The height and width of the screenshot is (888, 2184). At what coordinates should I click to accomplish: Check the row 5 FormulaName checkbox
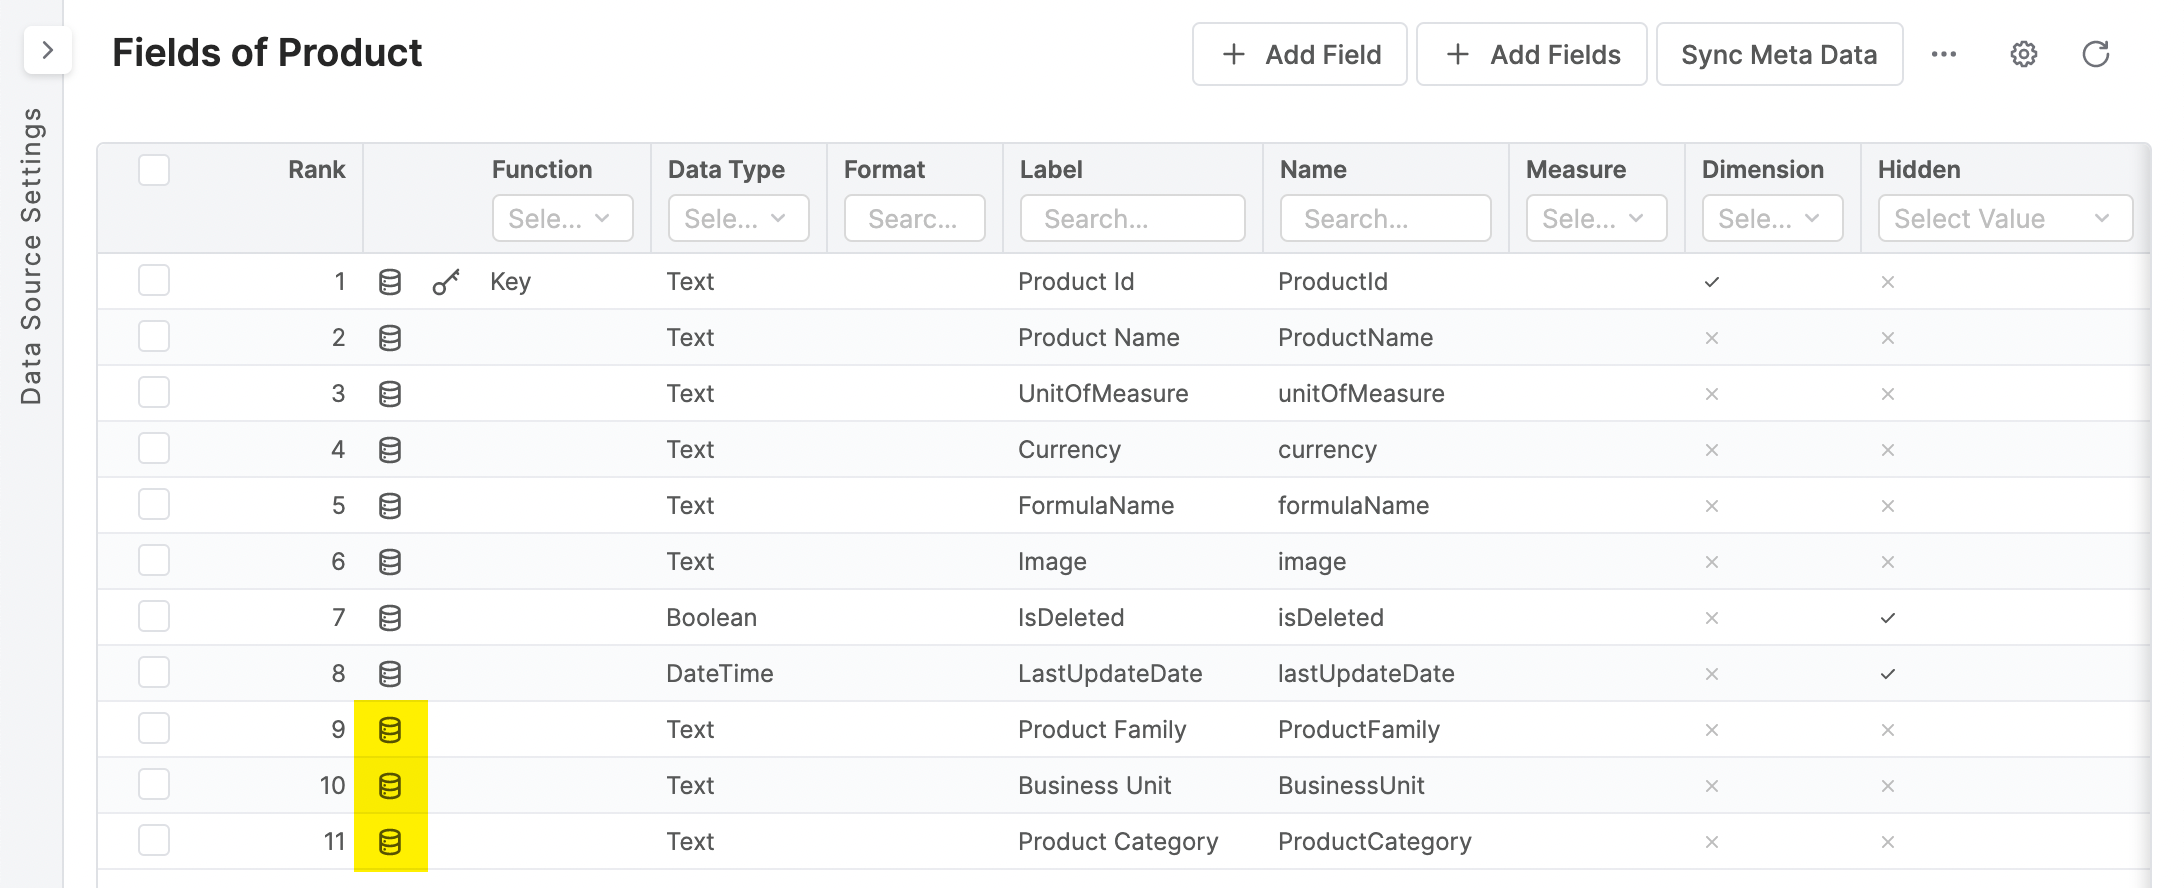154,504
